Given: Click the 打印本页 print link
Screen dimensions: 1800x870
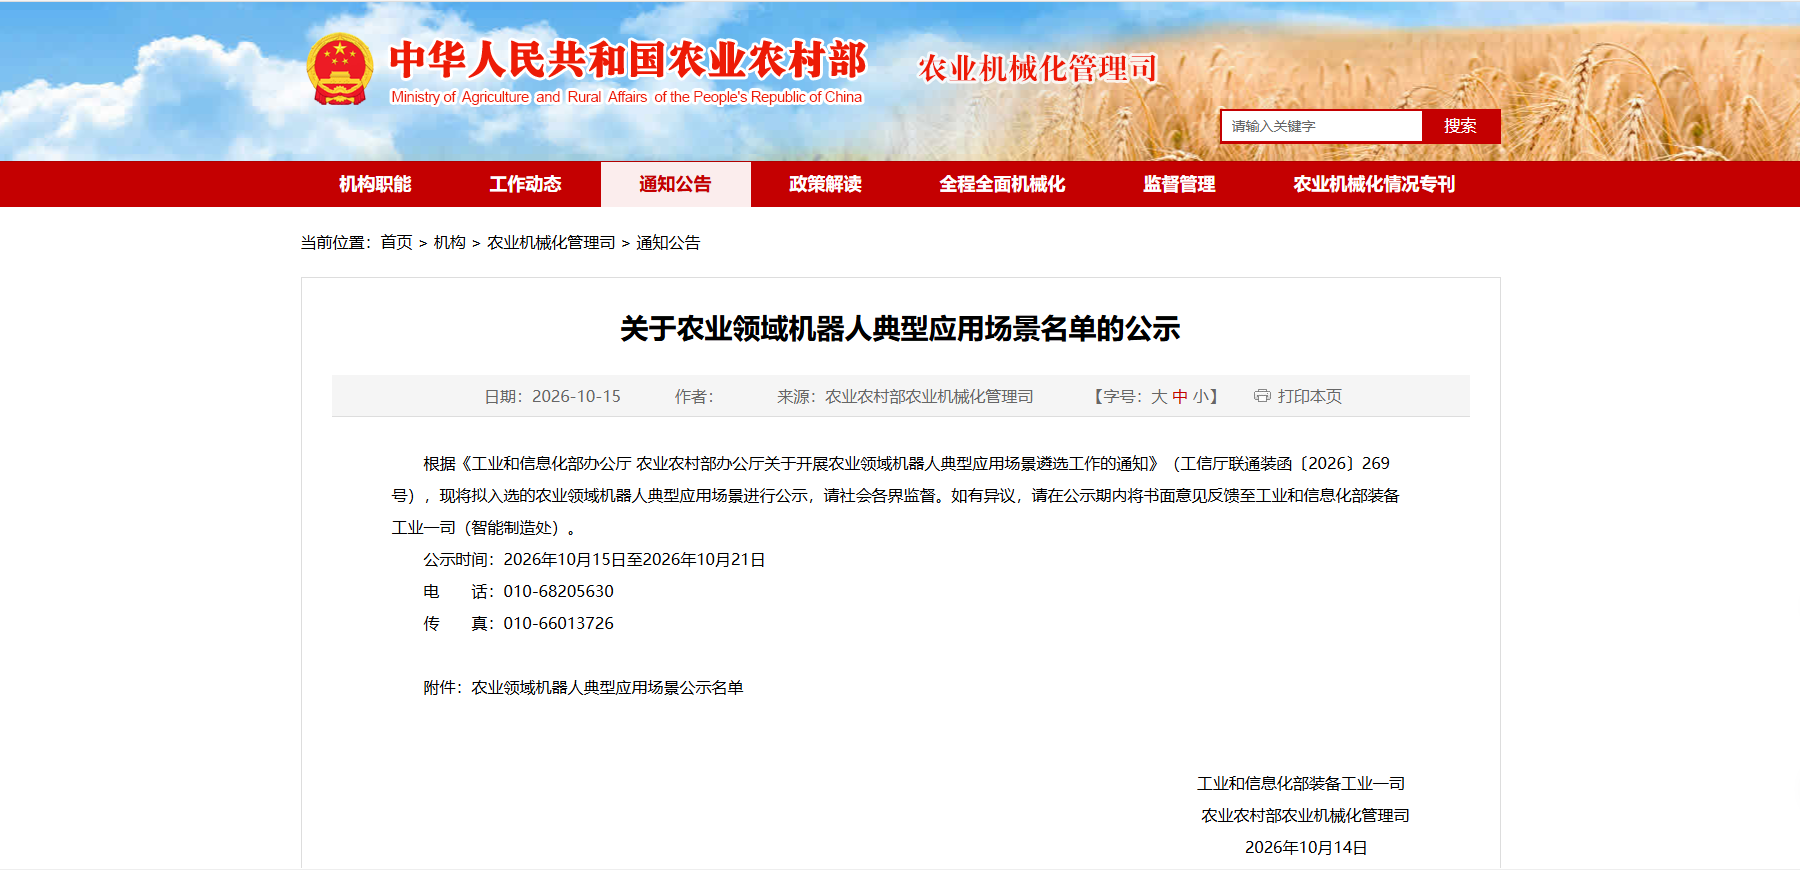Looking at the screenshot, I should point(1310,397).
